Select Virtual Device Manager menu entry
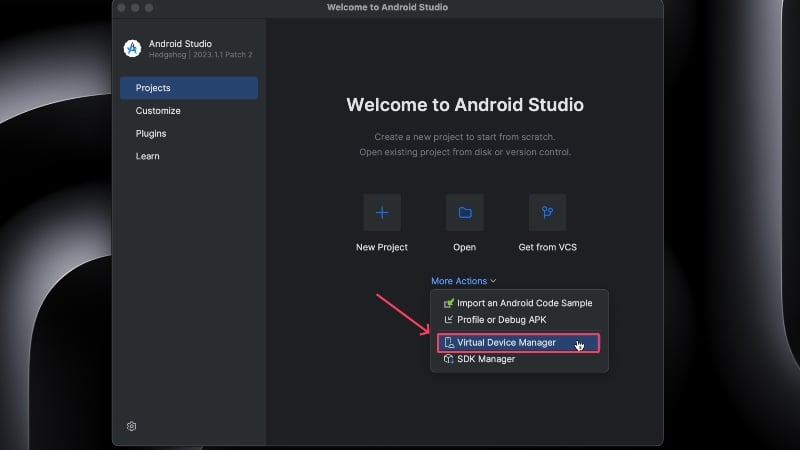 518,343
